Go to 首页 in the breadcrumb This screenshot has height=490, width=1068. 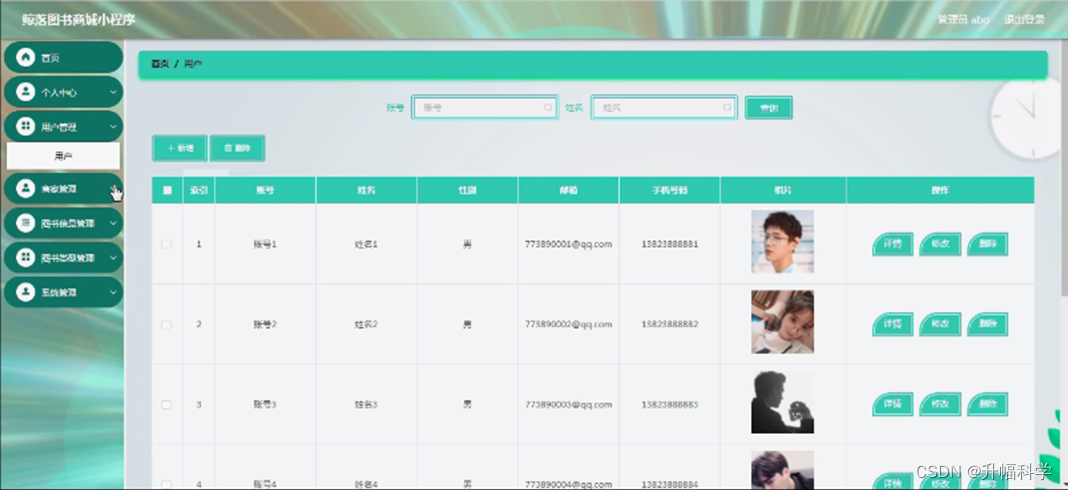click(159, 64)
